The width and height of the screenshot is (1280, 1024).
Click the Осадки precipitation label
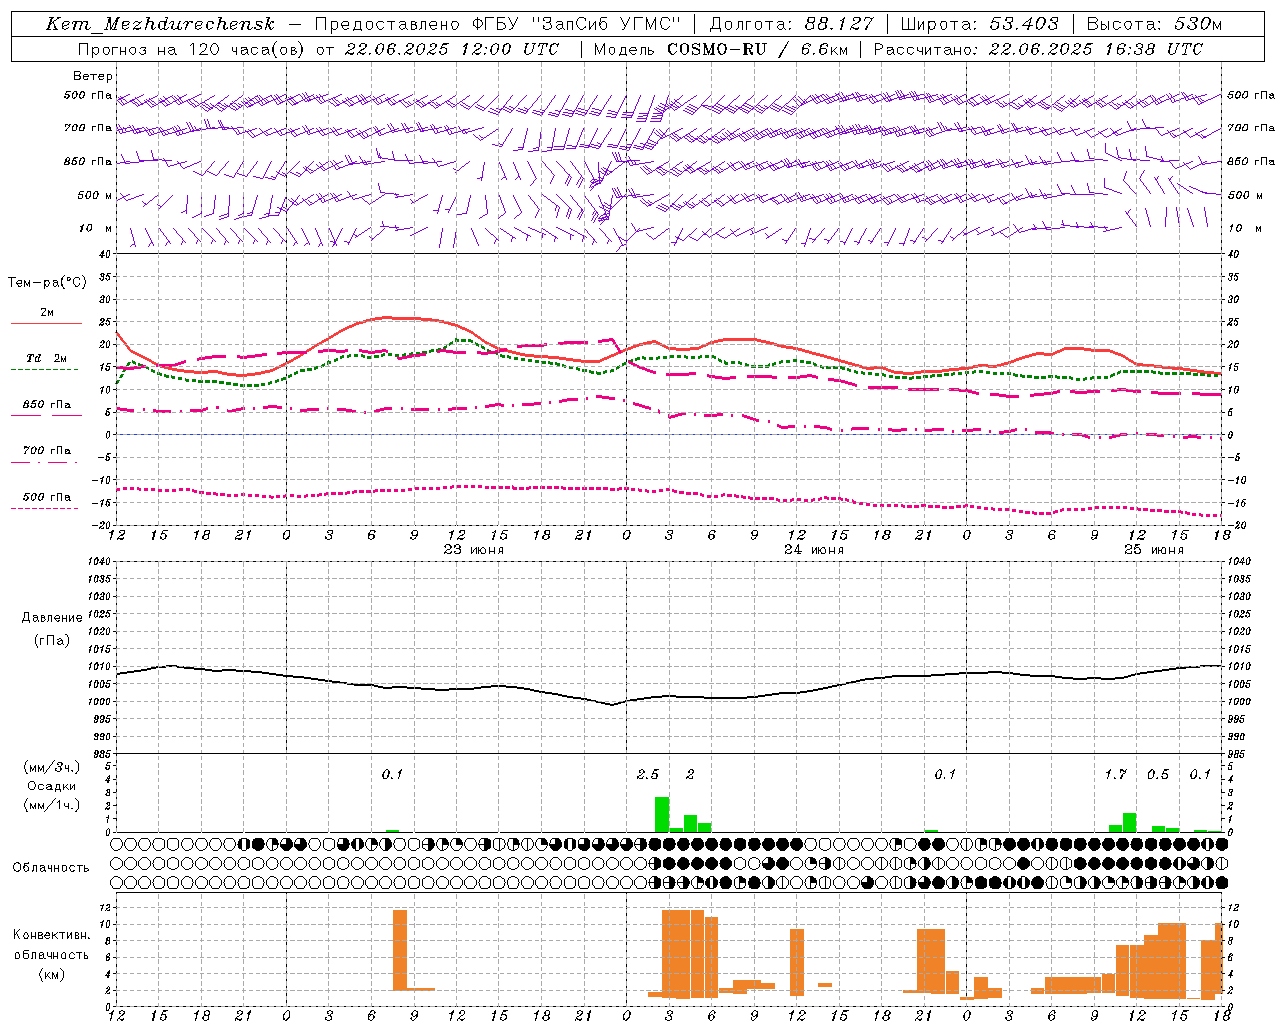coord(52,786)
